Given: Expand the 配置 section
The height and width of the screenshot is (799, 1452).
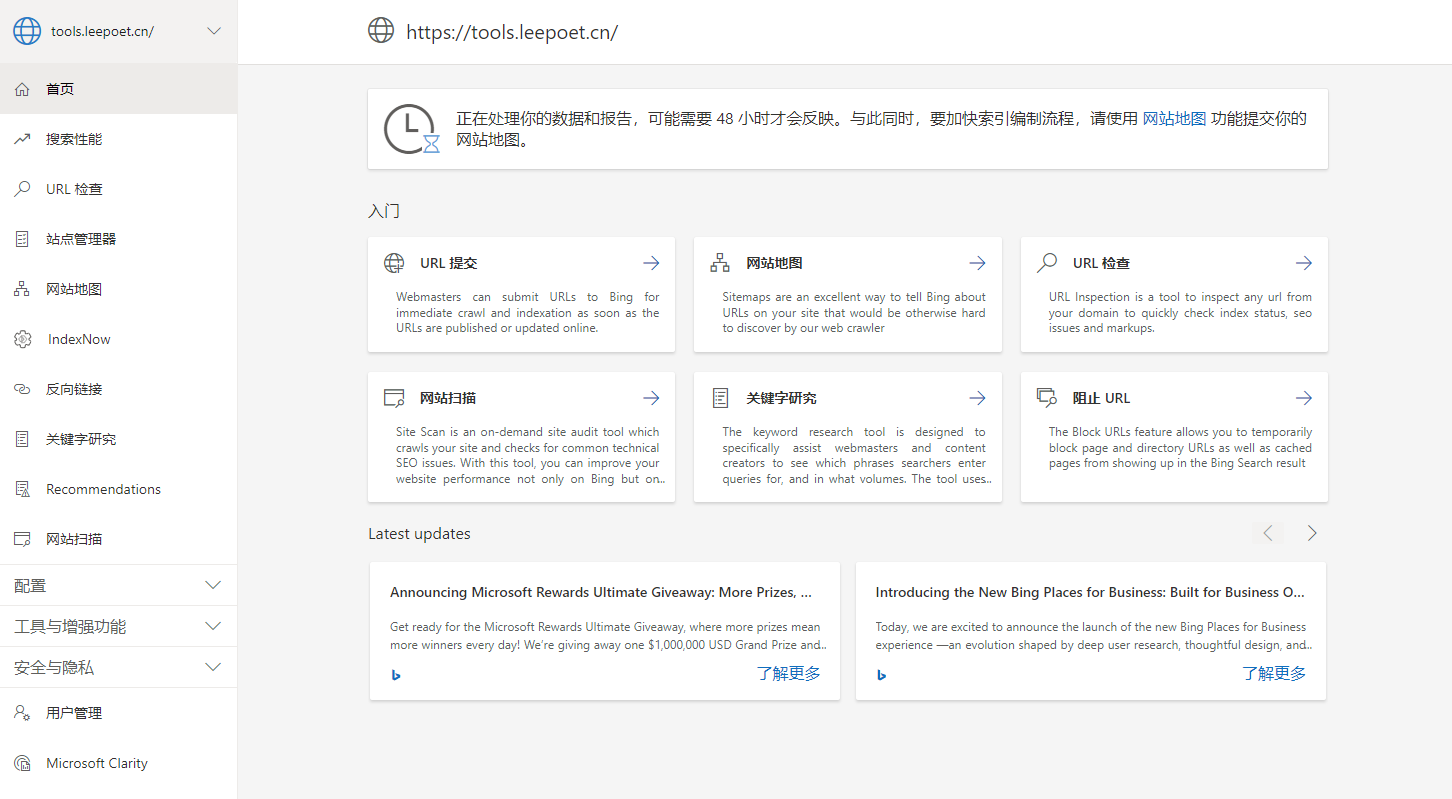Looking at the screenshot, I should tap(213, 585).
